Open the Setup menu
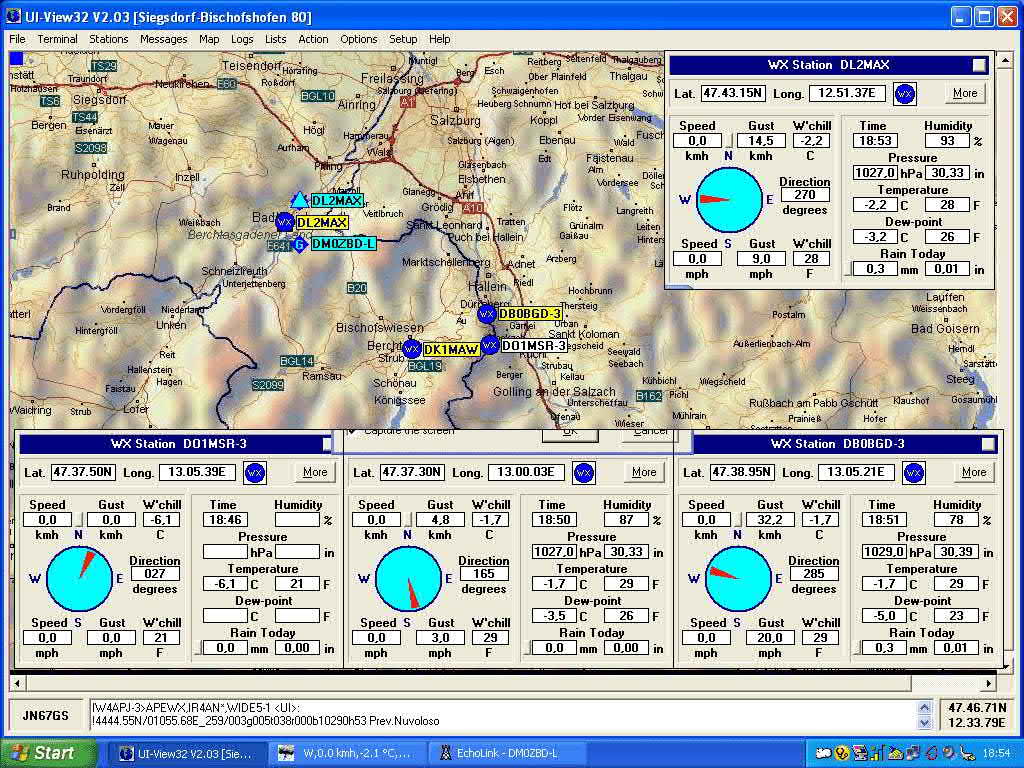Screen dimensions: 1024x768 [x=403, y=39]
